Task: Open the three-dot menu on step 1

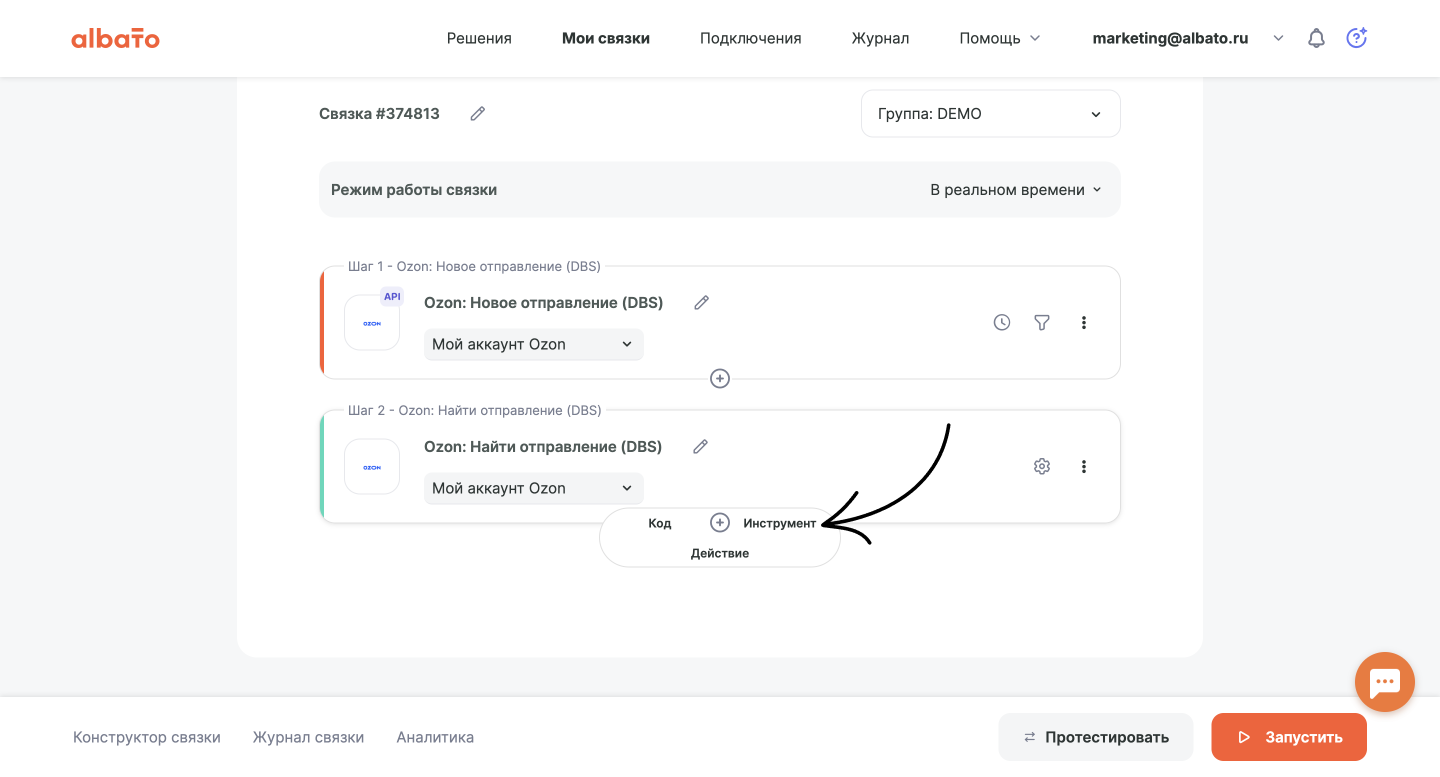Action: (x=1084, y=322)
